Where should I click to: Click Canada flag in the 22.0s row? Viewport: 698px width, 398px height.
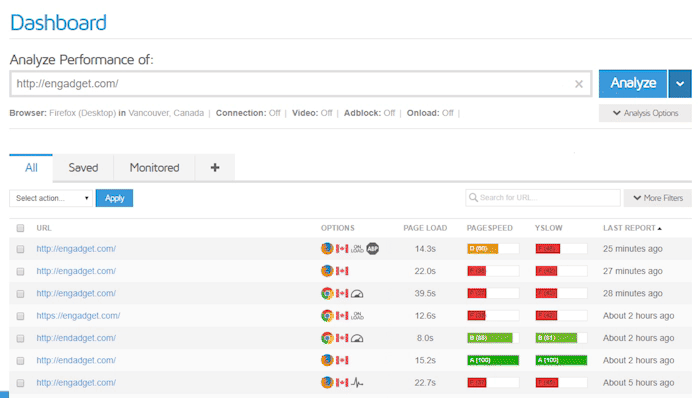(x=342, y=271)
